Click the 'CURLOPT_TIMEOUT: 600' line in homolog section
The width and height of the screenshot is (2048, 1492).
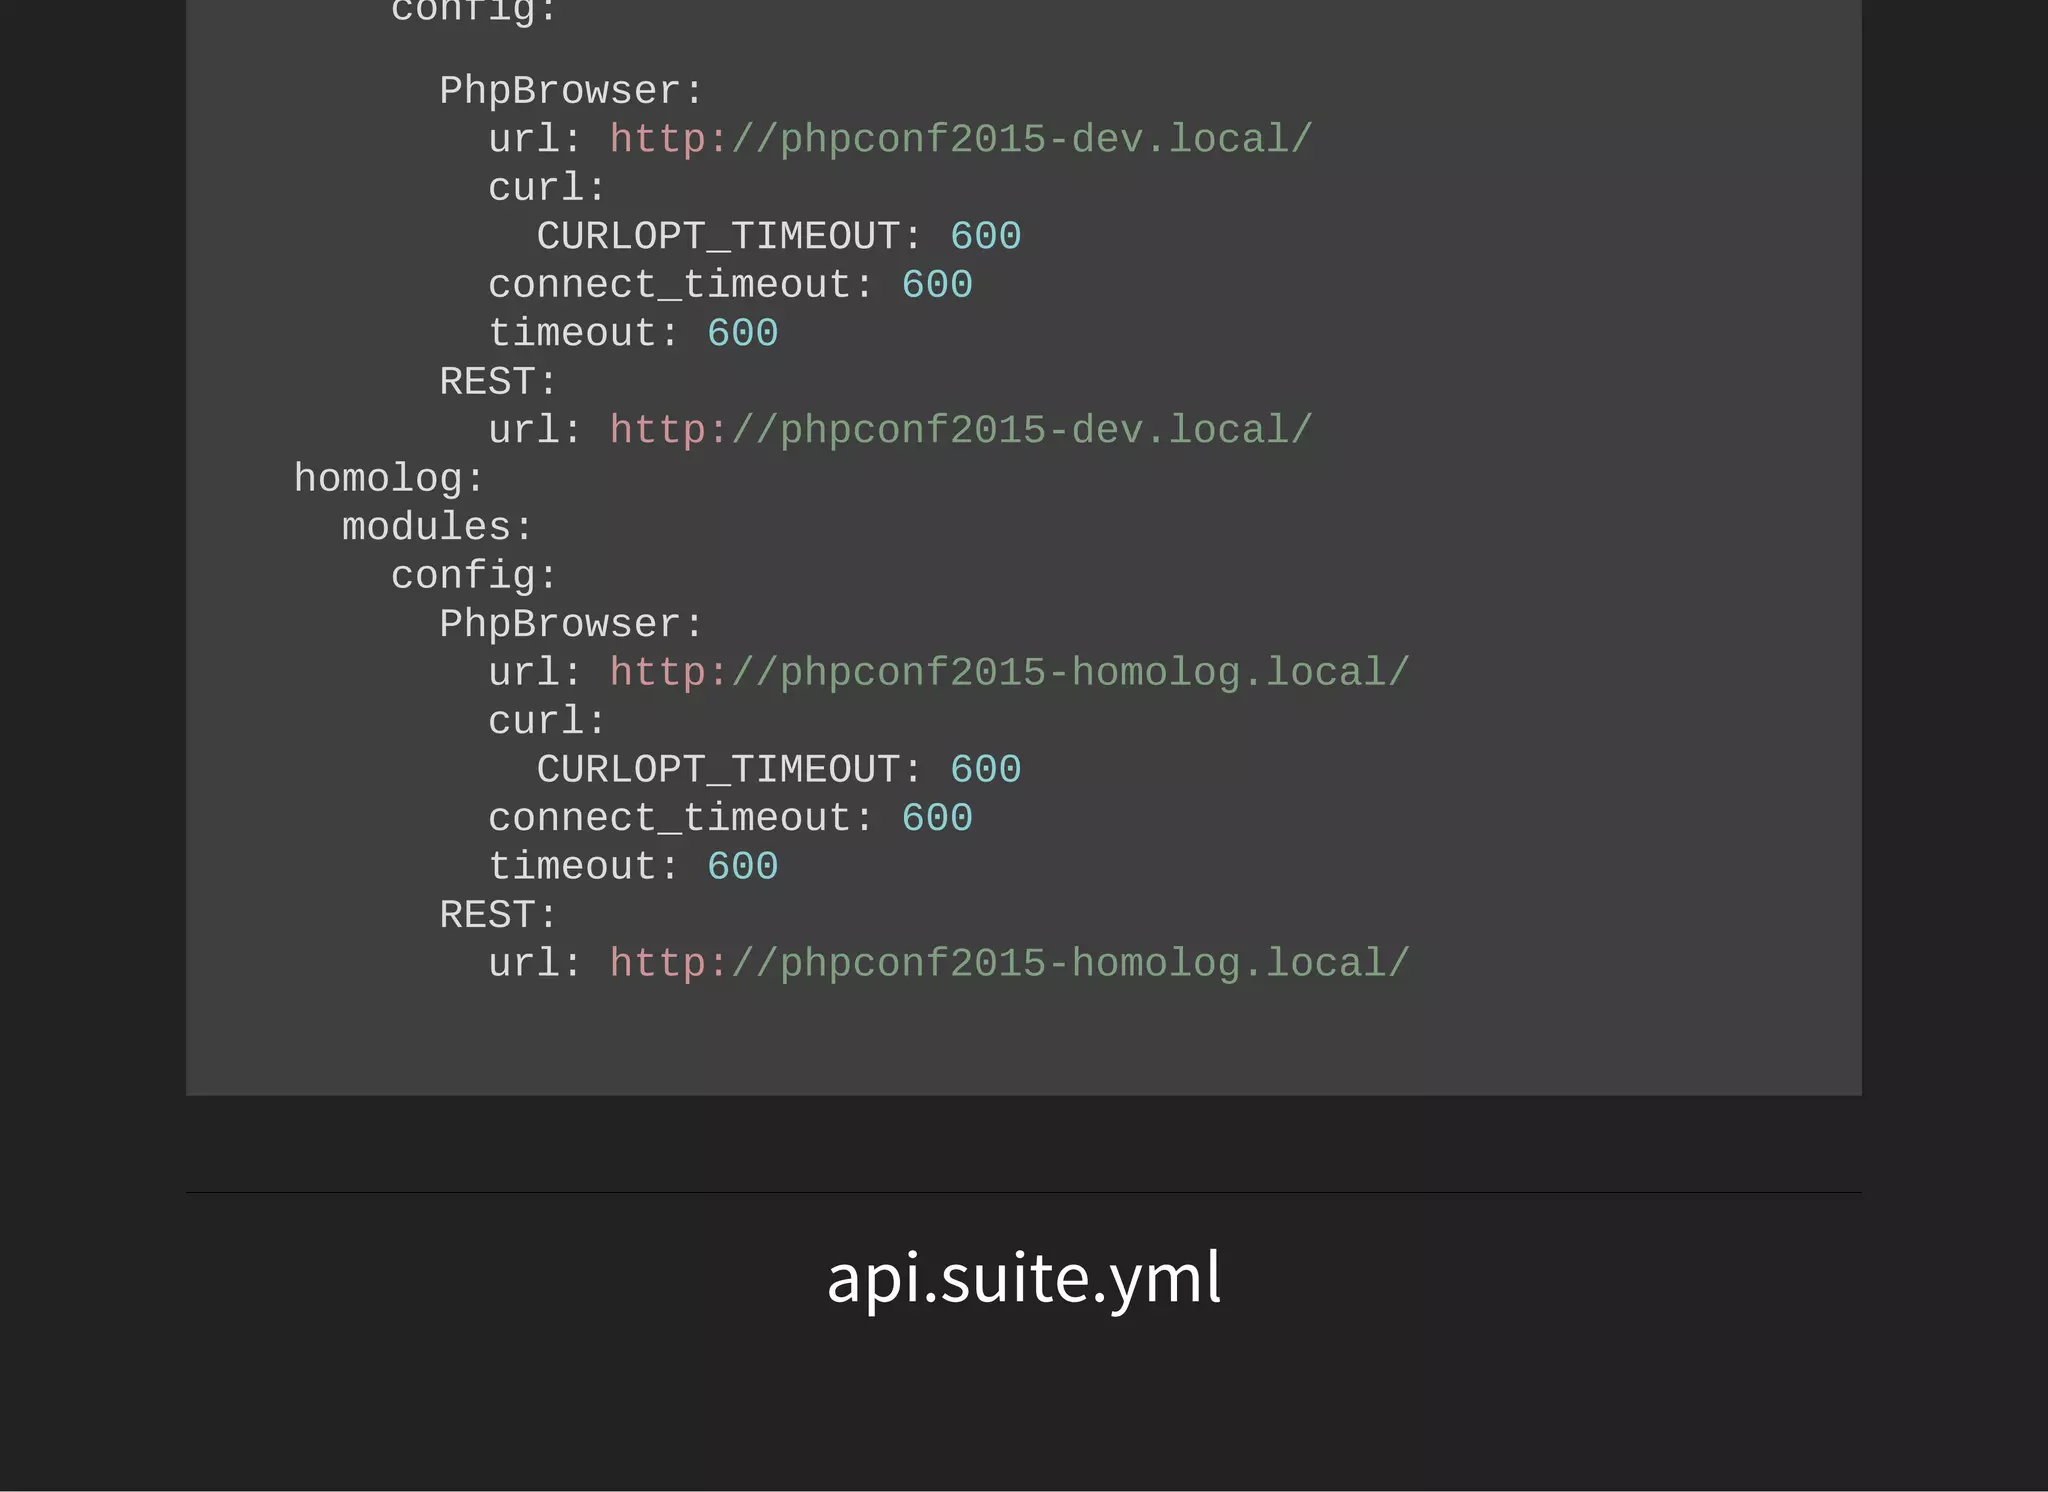point(779,770)
